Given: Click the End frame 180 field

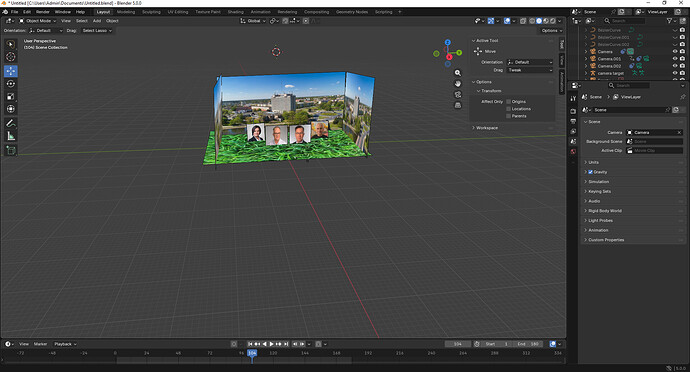Looking at the screenshot, I should (527, 344).
